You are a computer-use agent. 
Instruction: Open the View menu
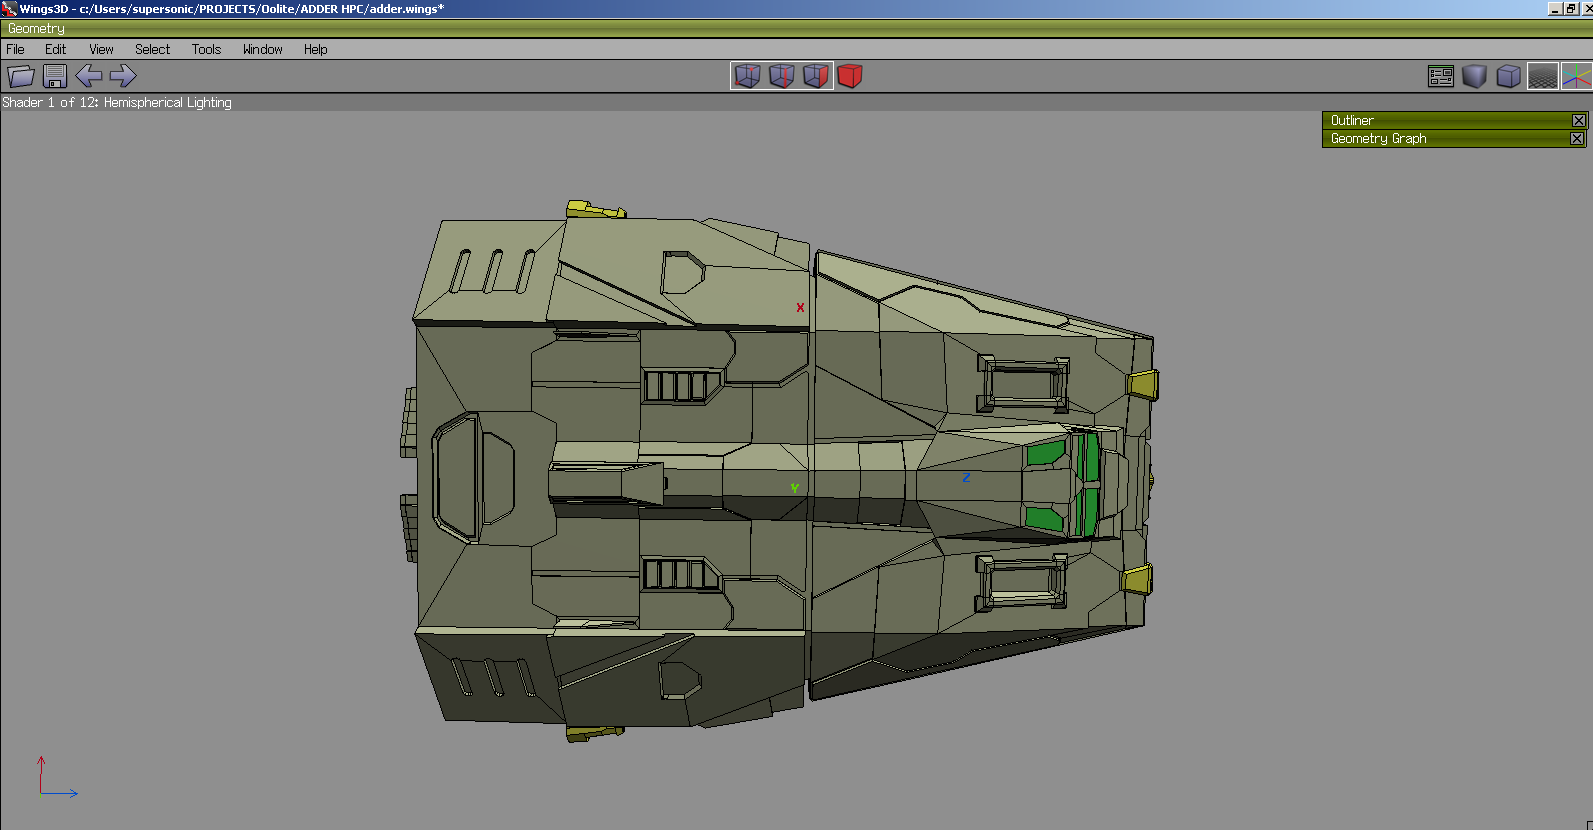click(x=101, y=49)
